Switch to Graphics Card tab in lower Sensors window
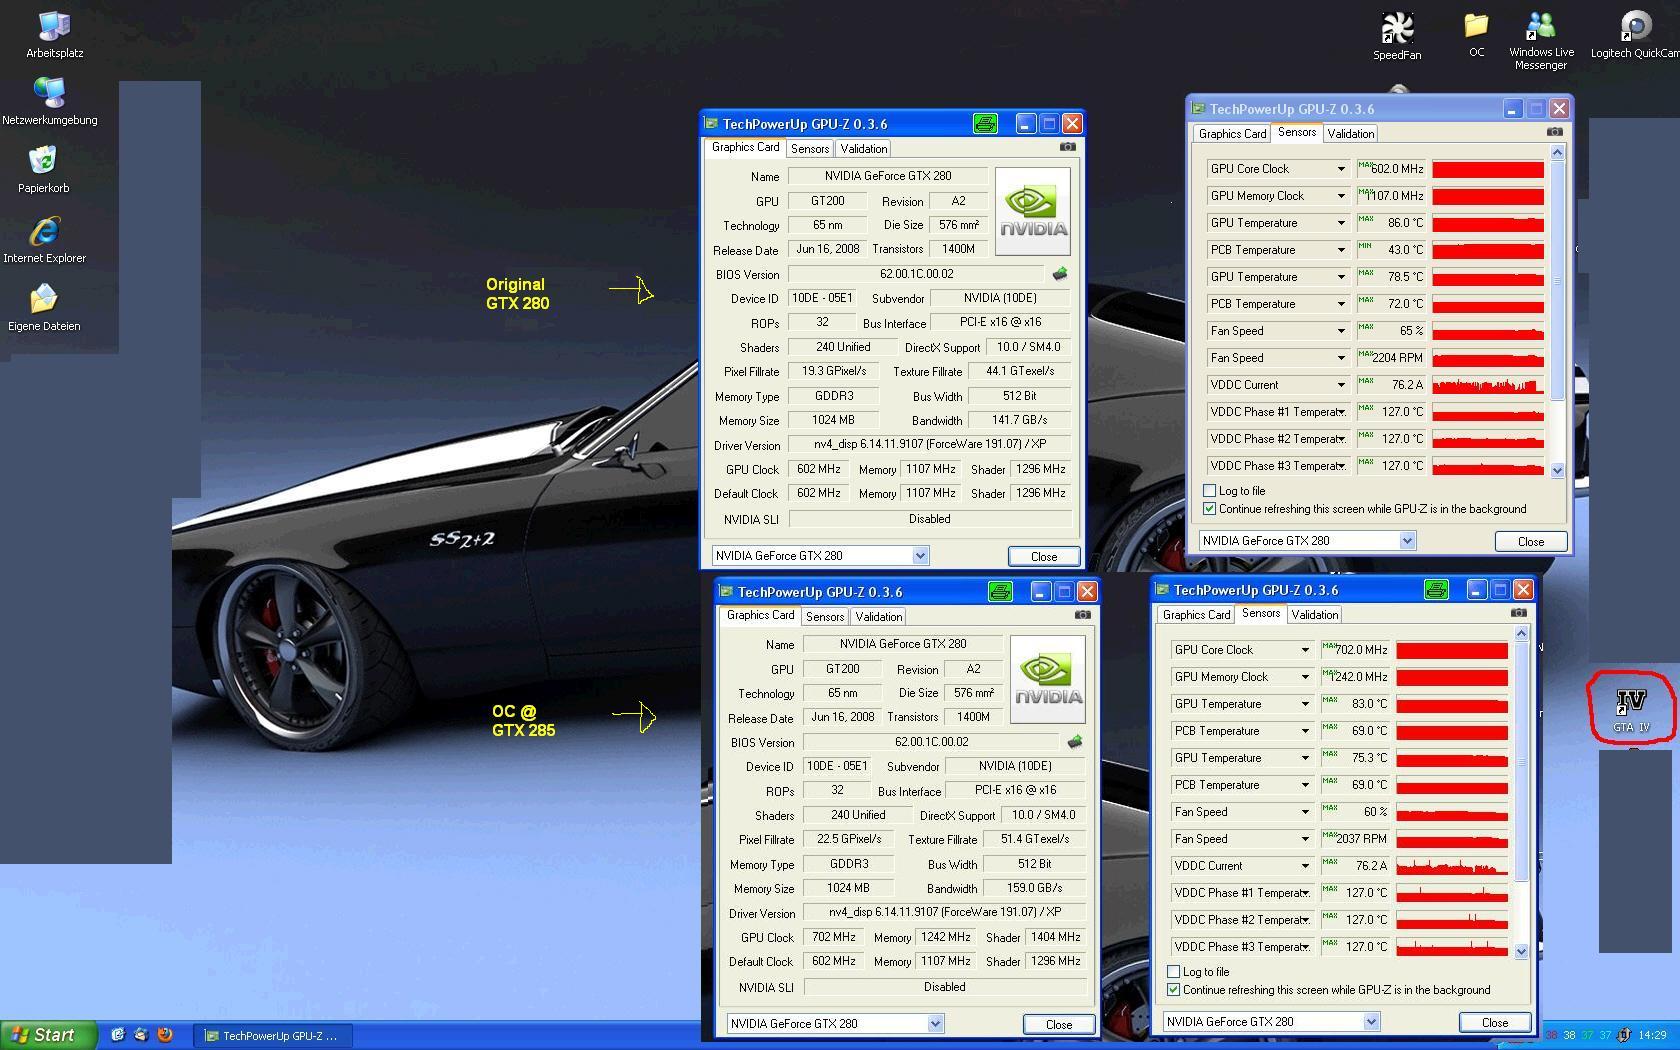 click(1196, 615)
